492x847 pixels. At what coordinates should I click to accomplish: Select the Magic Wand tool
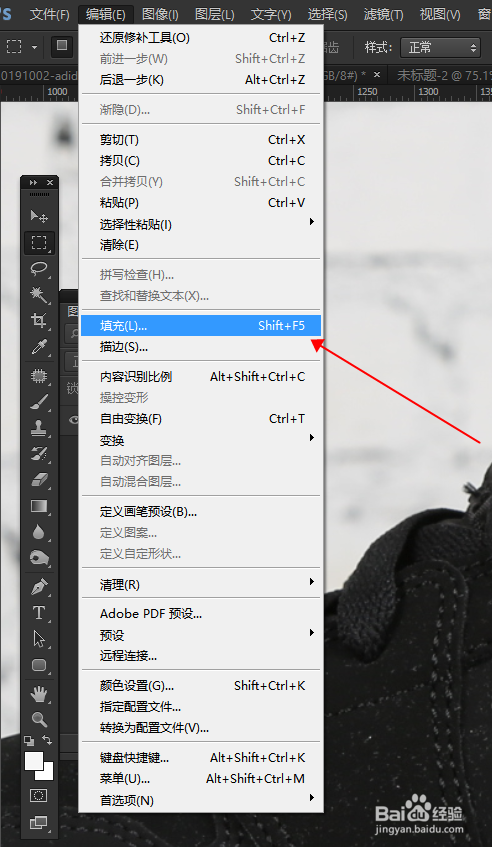pos(39,295)
